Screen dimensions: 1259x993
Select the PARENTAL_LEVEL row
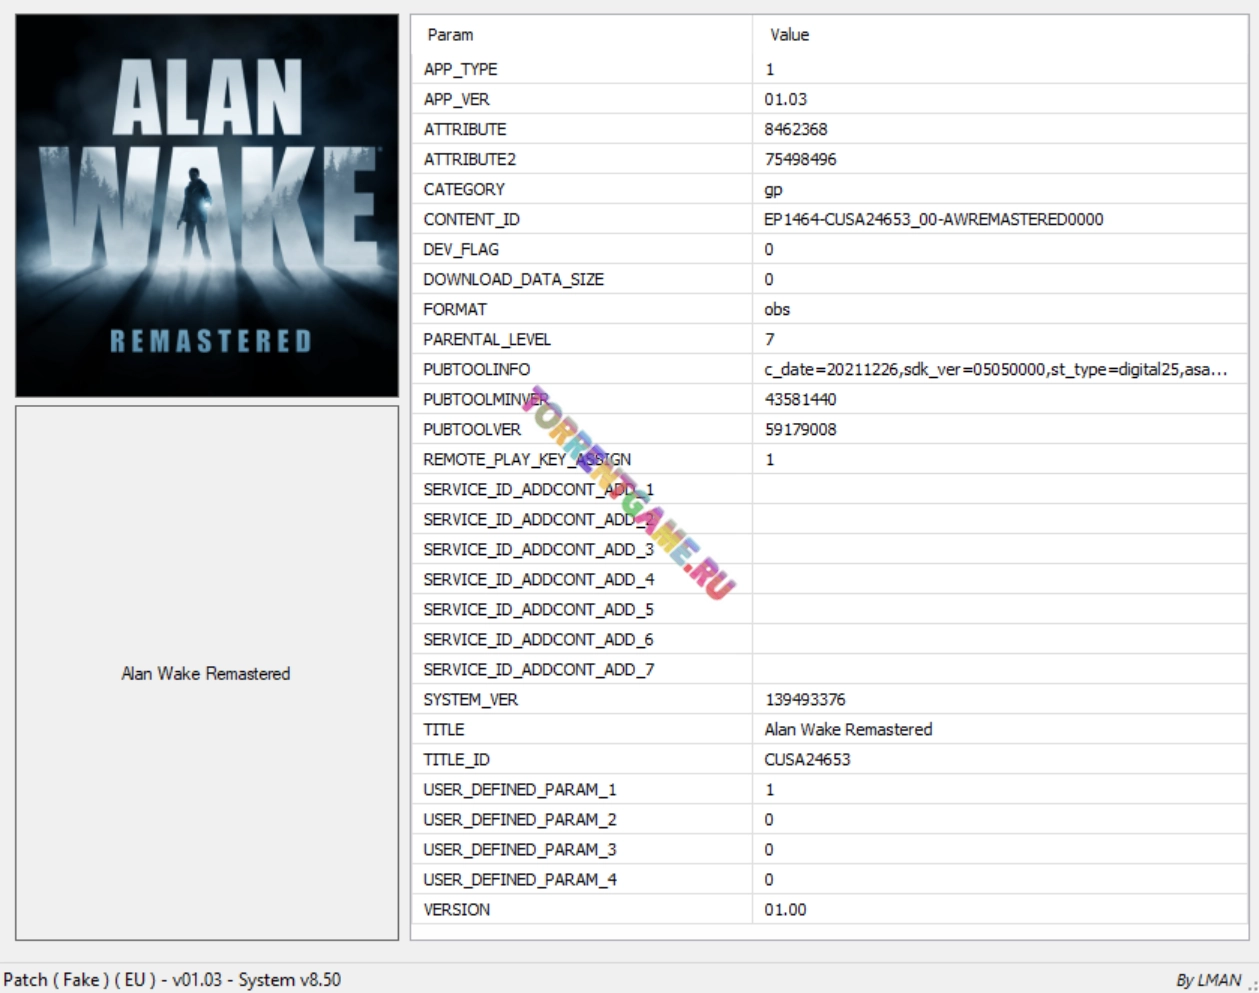[x=486, y=339]
